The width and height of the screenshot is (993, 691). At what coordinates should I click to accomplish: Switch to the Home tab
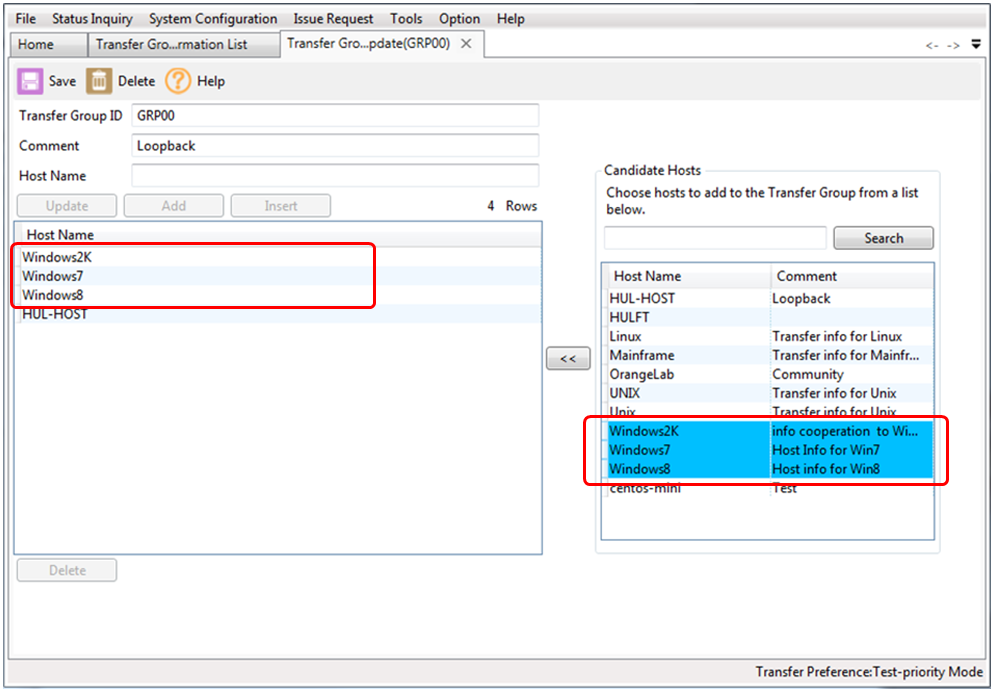pos(36,44)
